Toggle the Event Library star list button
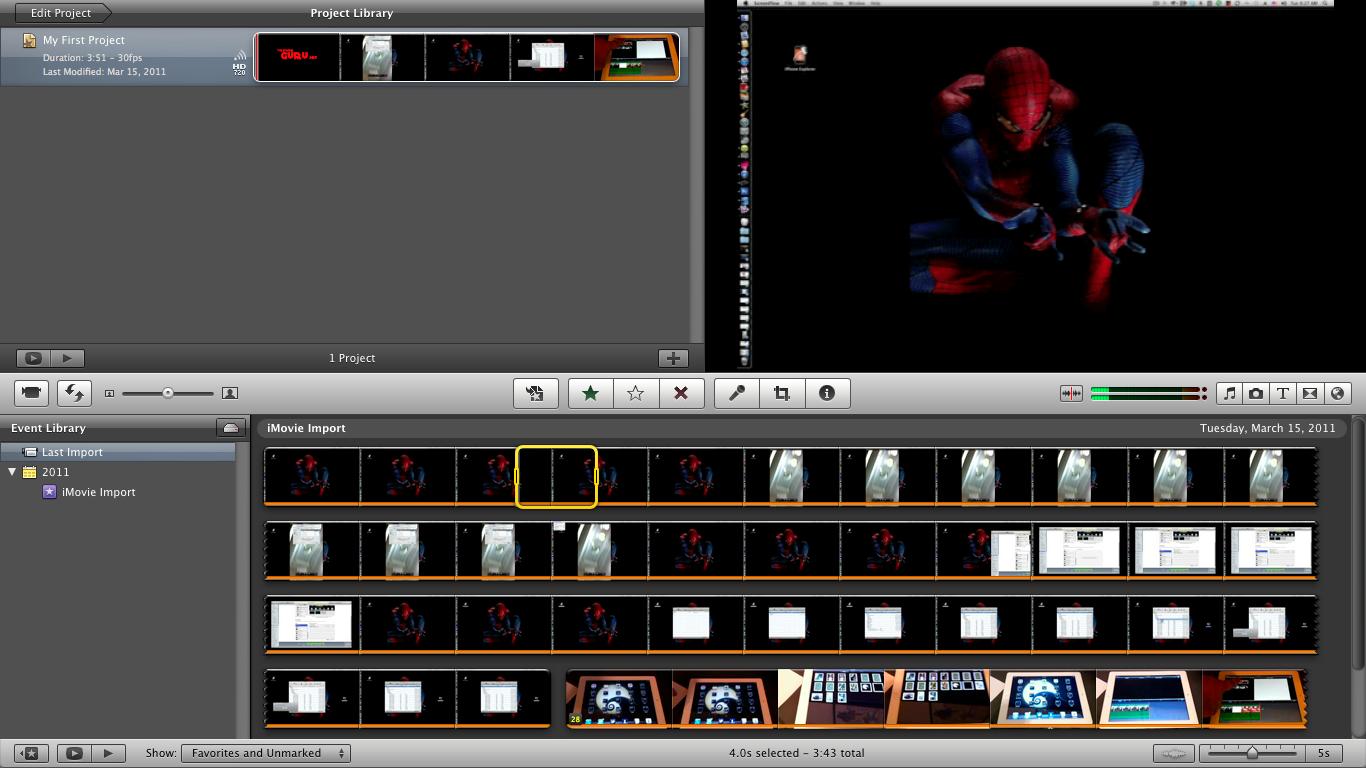Viewport: 1366px width, 768px height. (x=29, y=753)
